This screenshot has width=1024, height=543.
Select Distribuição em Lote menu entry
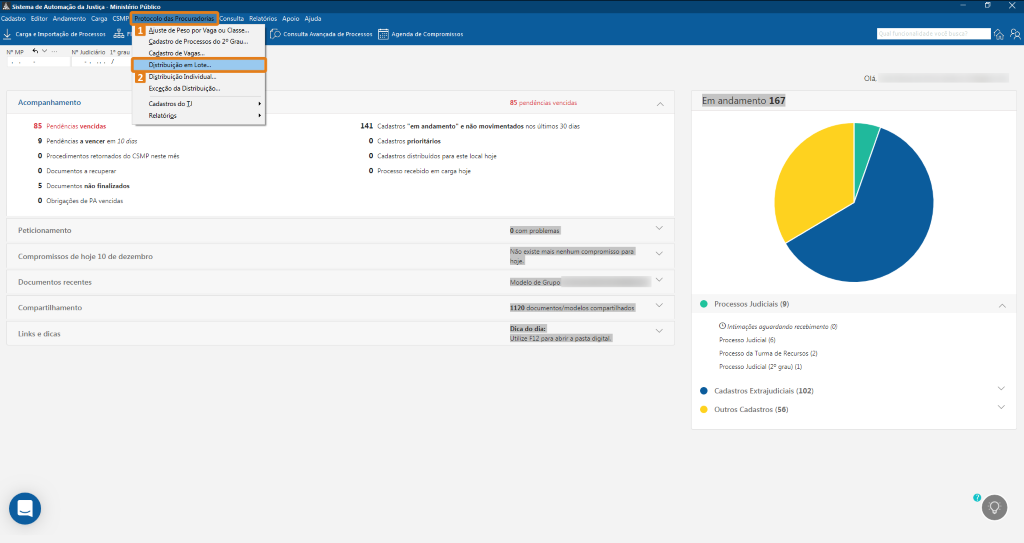[180, 65]
